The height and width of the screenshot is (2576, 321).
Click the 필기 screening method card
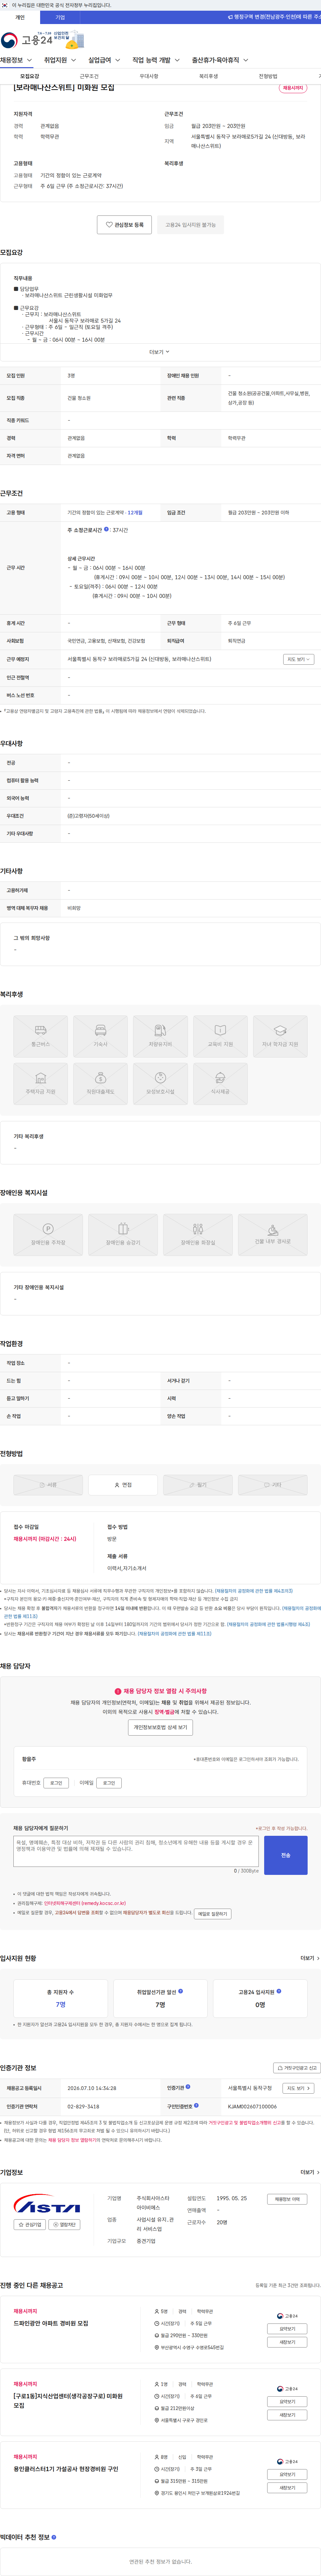click(198, 1485)
